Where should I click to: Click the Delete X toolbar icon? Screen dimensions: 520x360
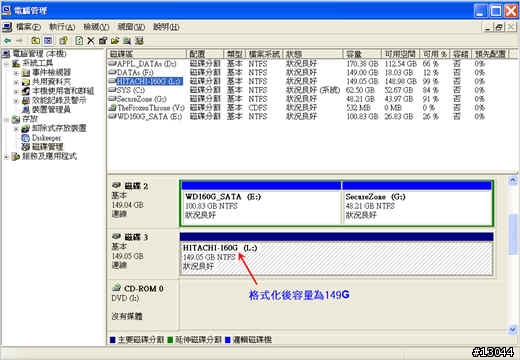[x=91, y=41]
